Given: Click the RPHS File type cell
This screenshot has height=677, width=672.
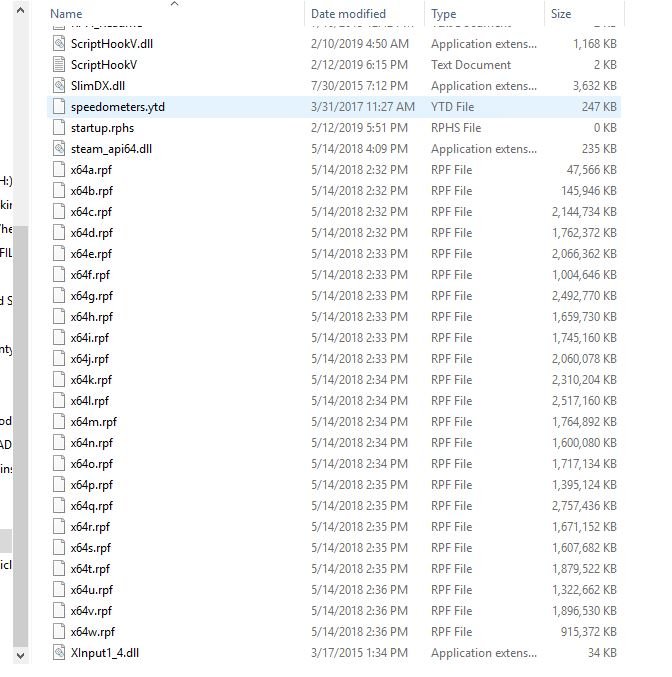Looking at the screenshot, I should pyautogui.click(x=456, y=128).
